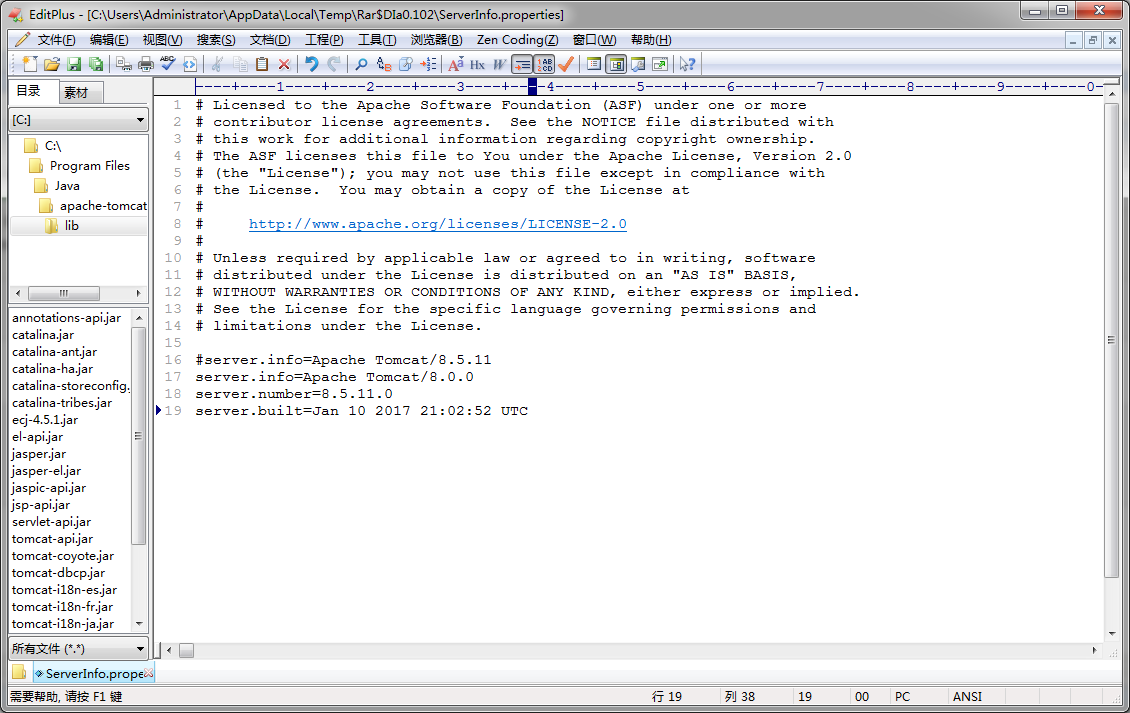Click the Cut scissors icon
Viewport: 1130px width, 713px height.
click(x=217, y=64)
